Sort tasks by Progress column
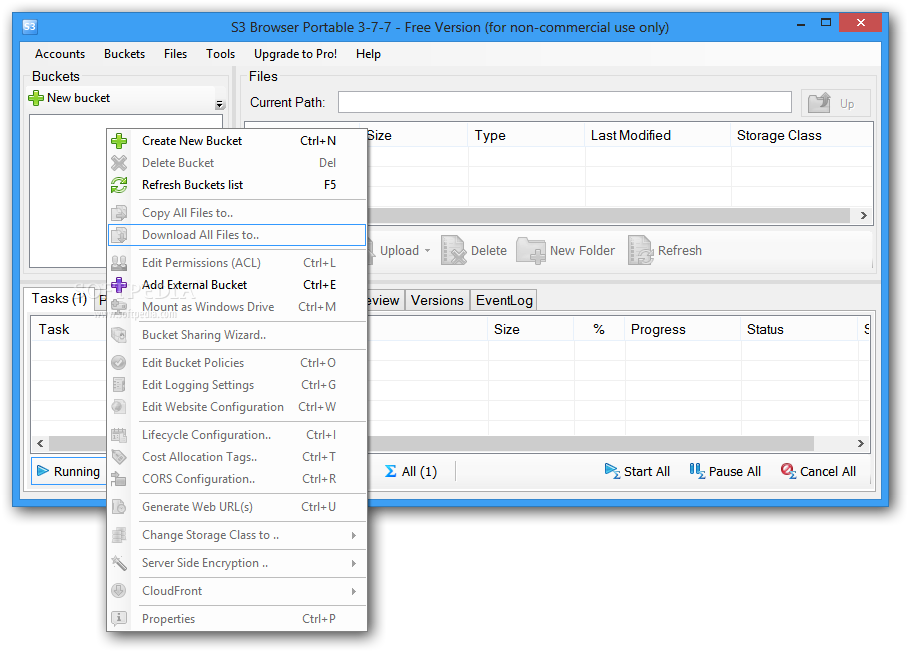 coord(683,329)
